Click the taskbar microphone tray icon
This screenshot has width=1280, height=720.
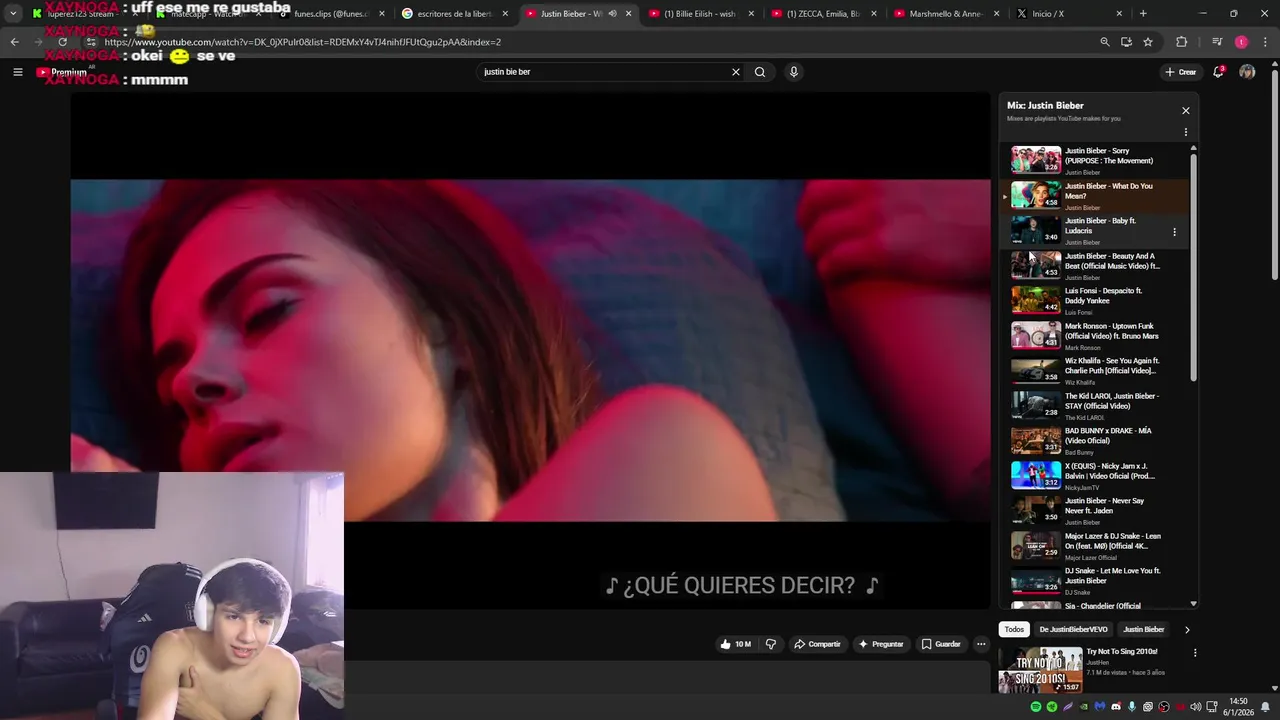pyautogui.click(x=1132, y=707)
